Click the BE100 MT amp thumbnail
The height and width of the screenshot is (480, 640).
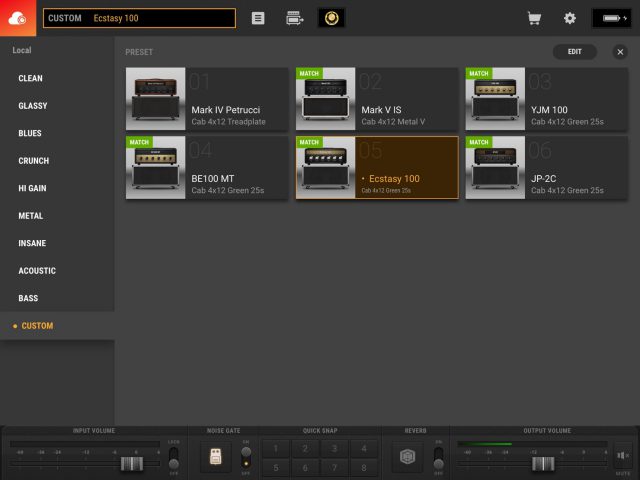[x=156, y=167]
